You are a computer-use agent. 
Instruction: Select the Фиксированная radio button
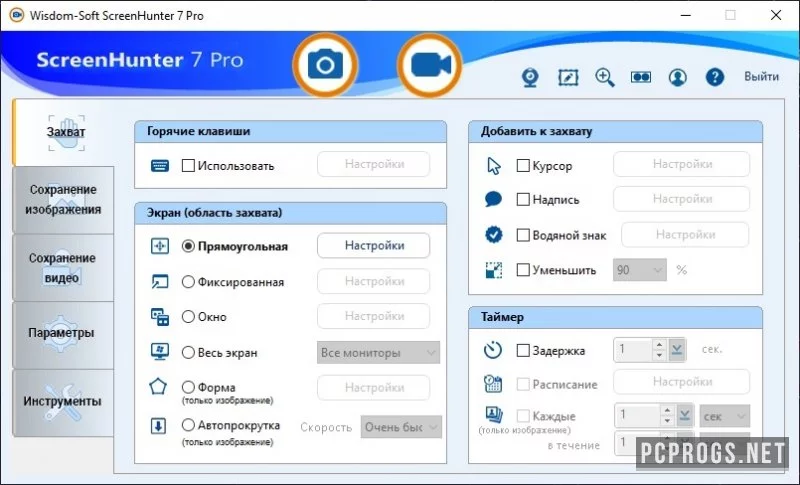pos(188,282)
